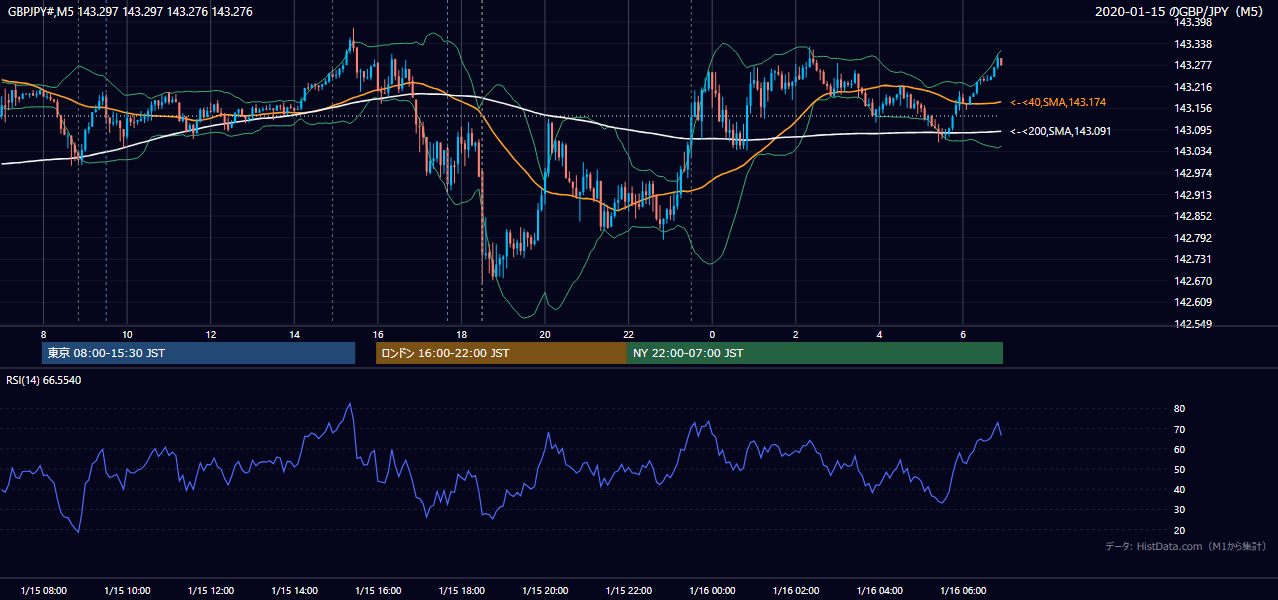Click price axis value 143.338
The width and height of the screenshot is (1278, 600).
pos(1192,44)
